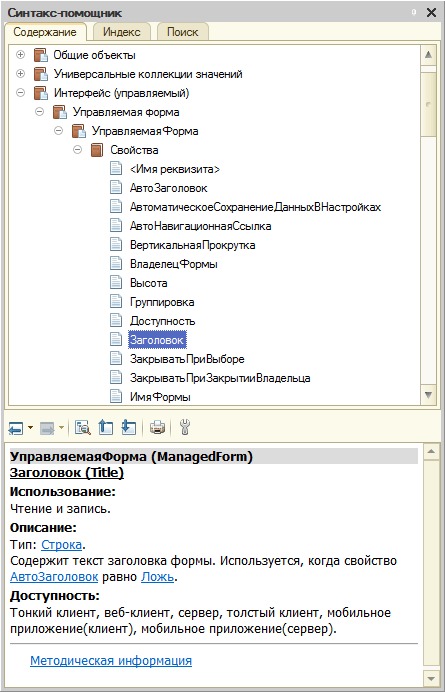Click the previous topic up-arrow icon
The width and height of the screenshot is (445, 692).
point(106,427)
